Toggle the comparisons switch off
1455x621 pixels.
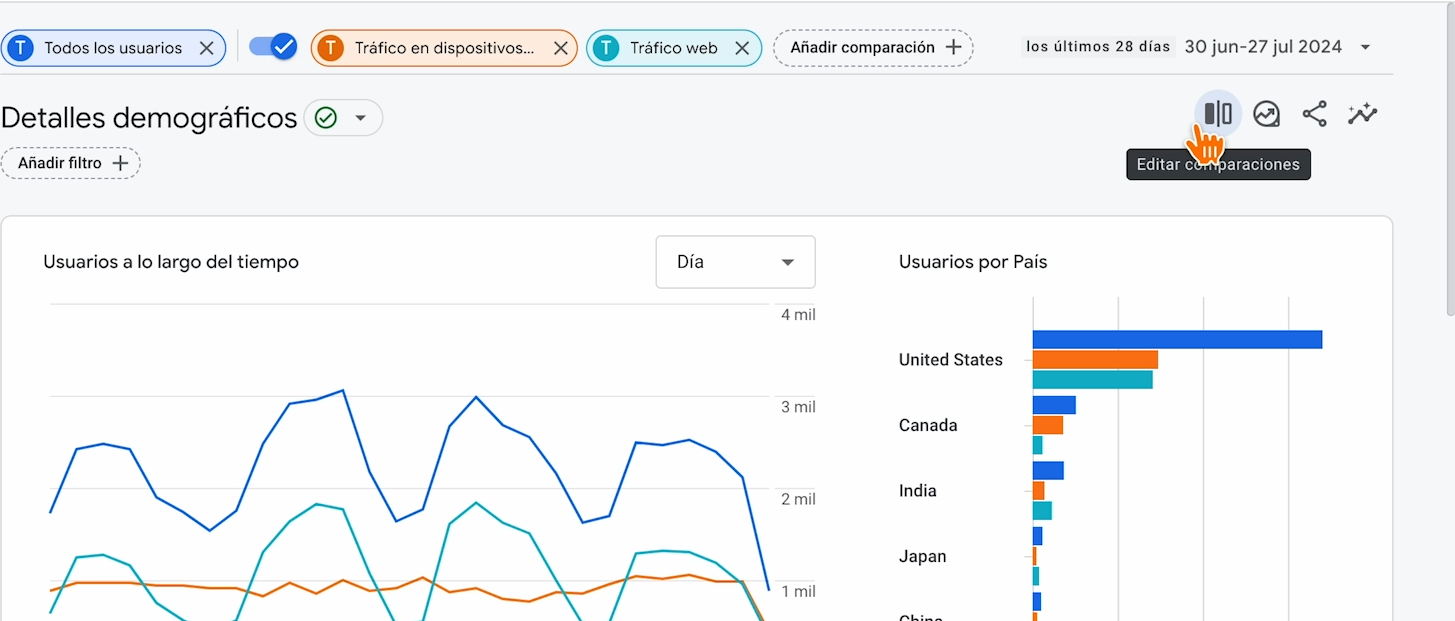273,47
